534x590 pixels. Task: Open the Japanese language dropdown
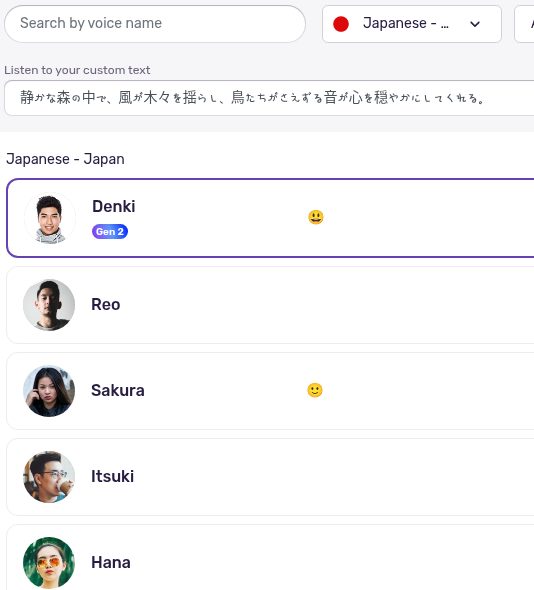tap(412, 24)
